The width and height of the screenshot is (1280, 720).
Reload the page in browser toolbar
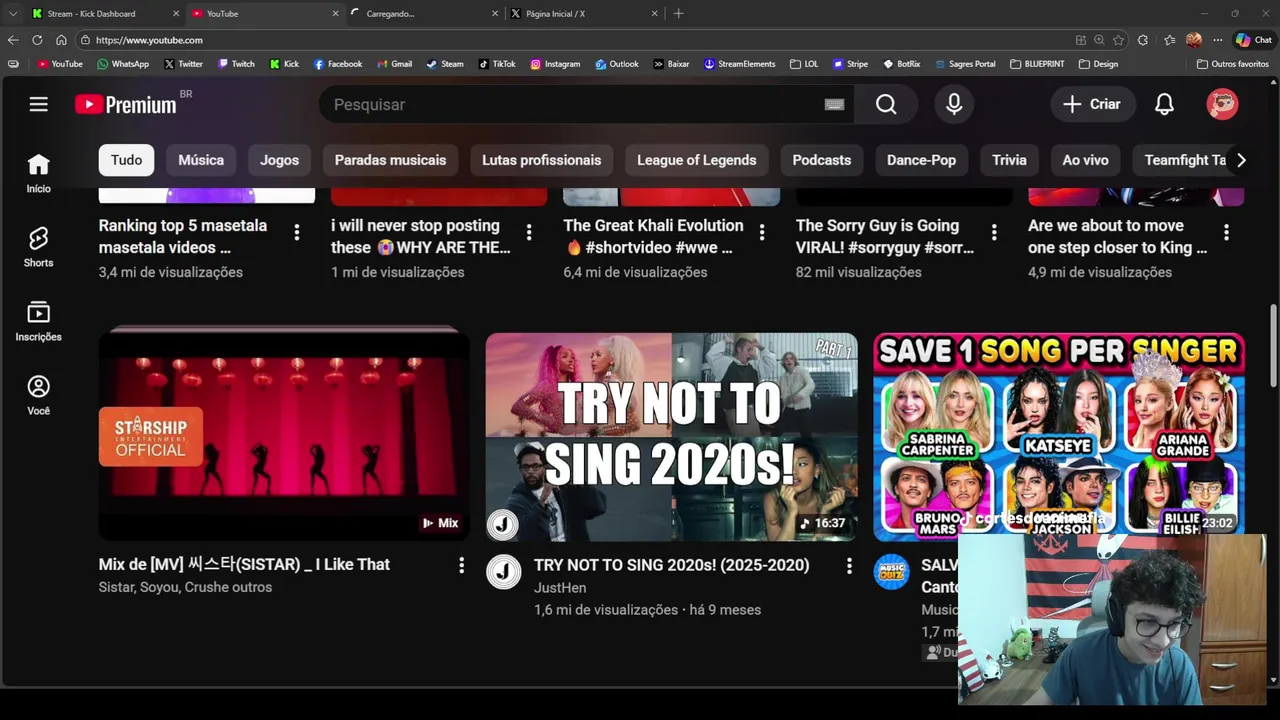(37, 40)
